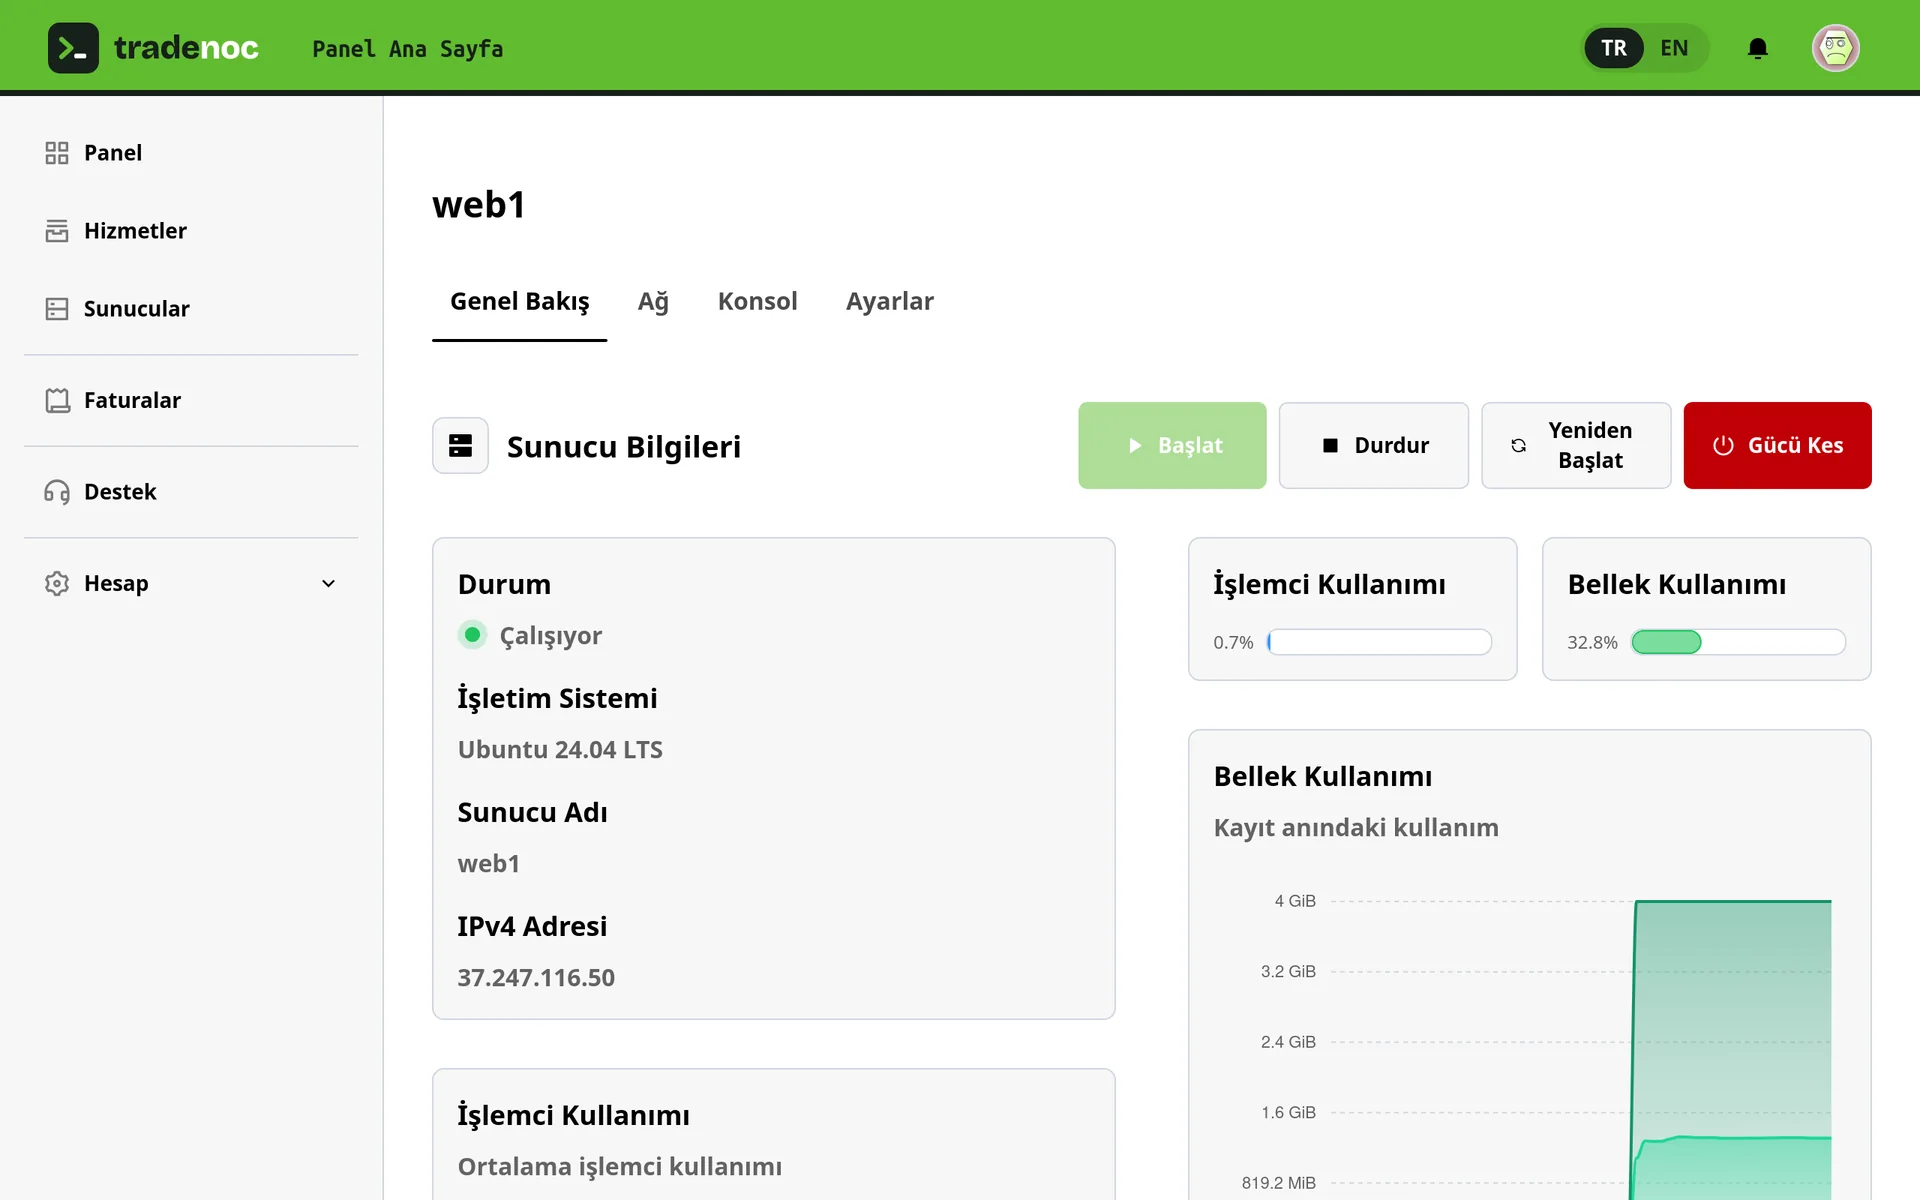Switch to the Ağ tab
Viewport: 1920px width, 1200px height.
[653, 301]
